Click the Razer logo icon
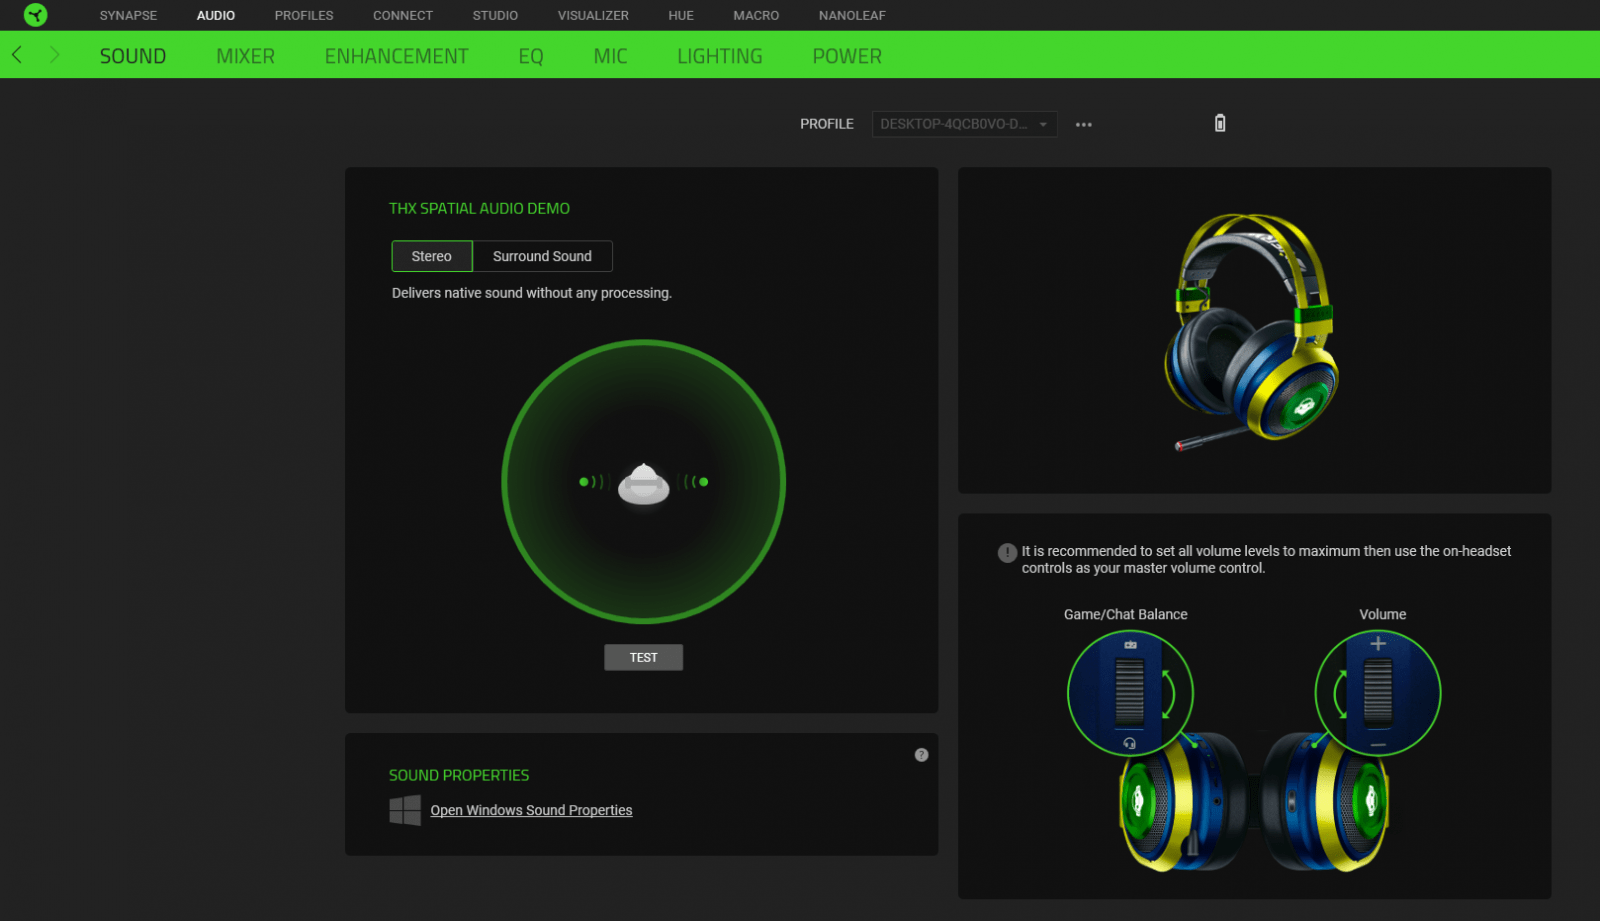The image size is (1600, 921). click(35, 15)
